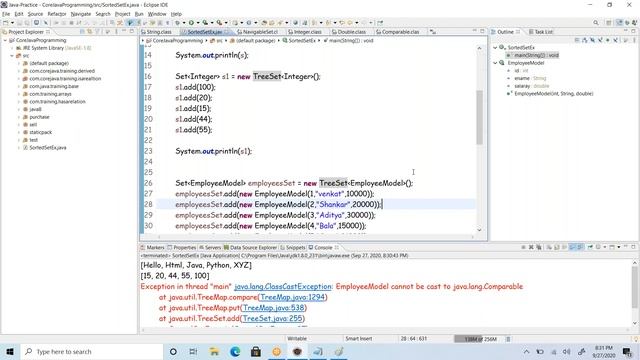Collapse EmployeeModel class in Outline
Viewport: 640px width, 360px height.
tap(496, 63)
